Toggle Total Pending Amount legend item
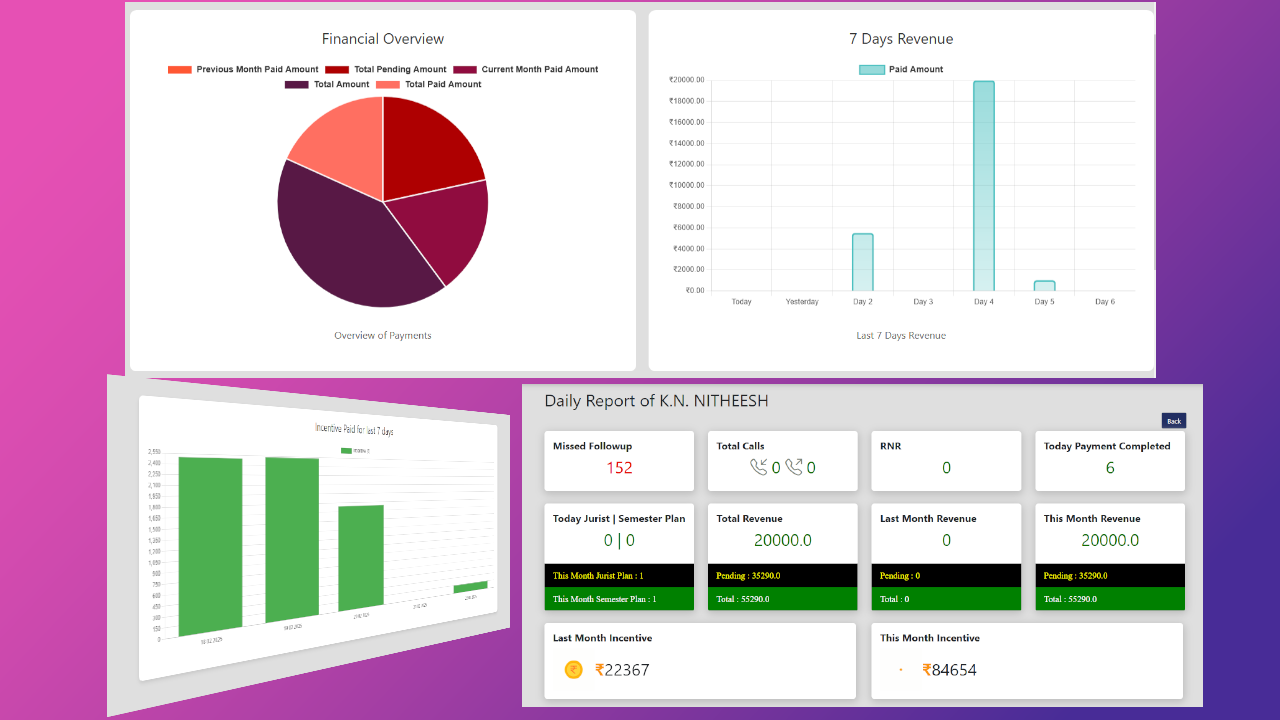 coord(386,70)
